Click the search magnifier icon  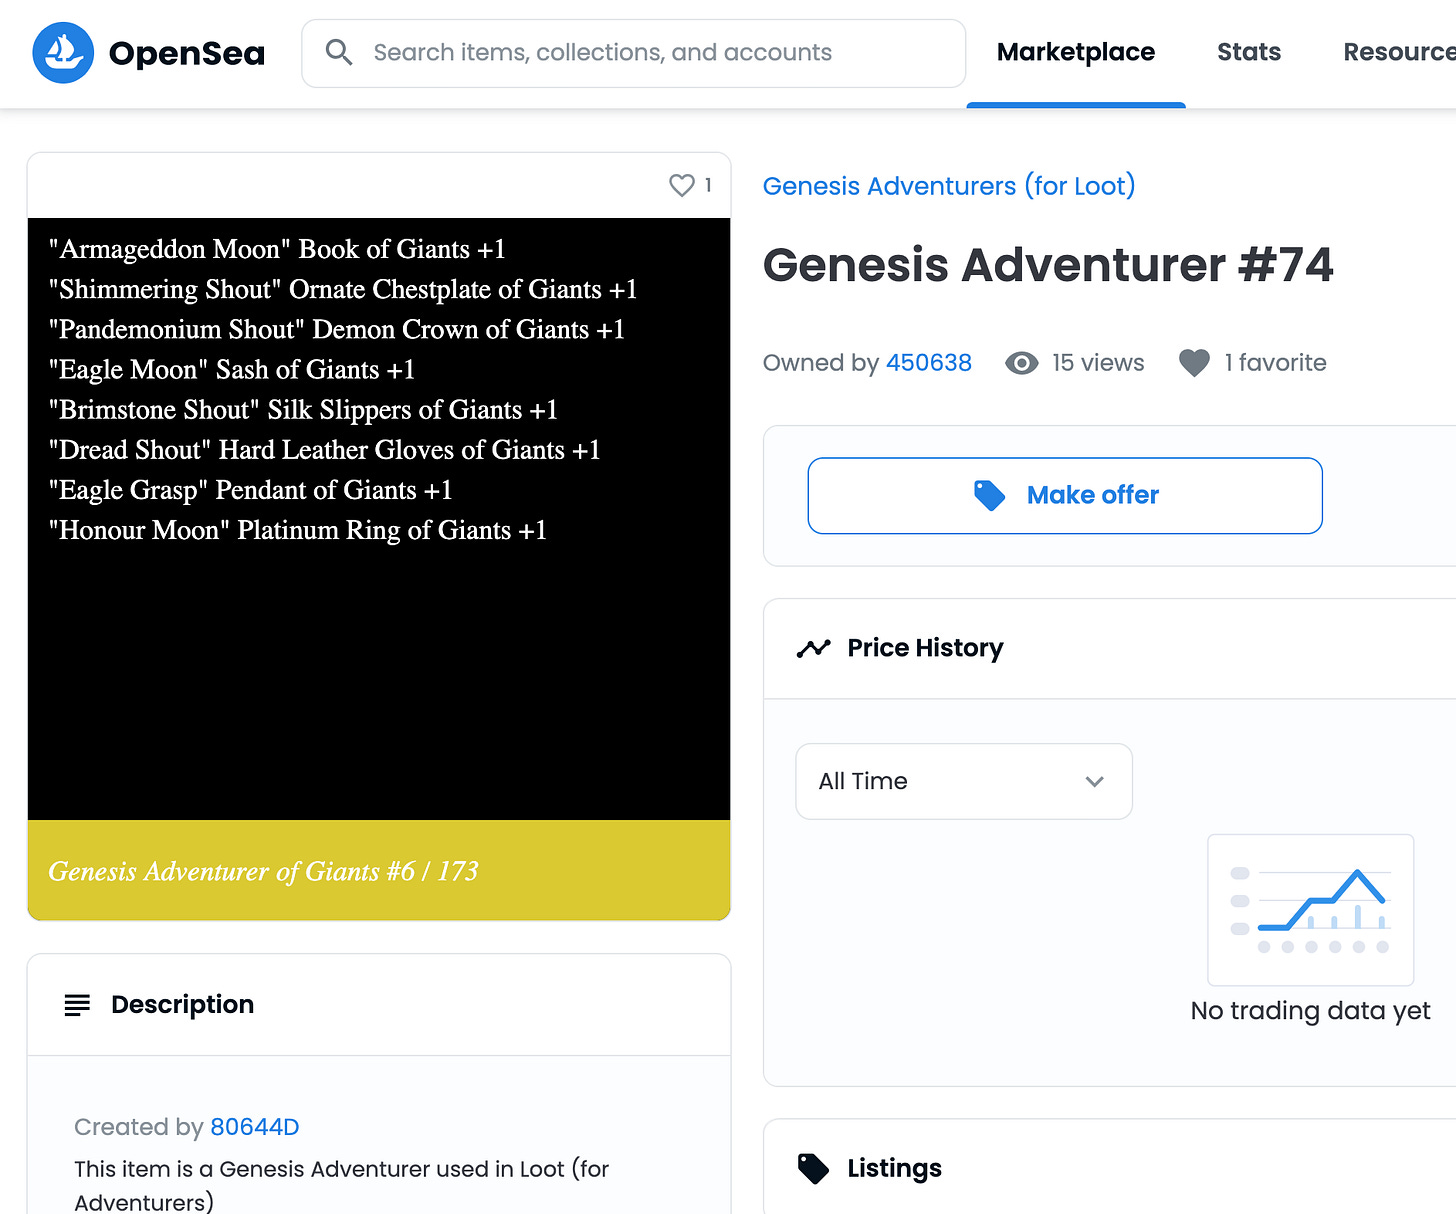339,53
